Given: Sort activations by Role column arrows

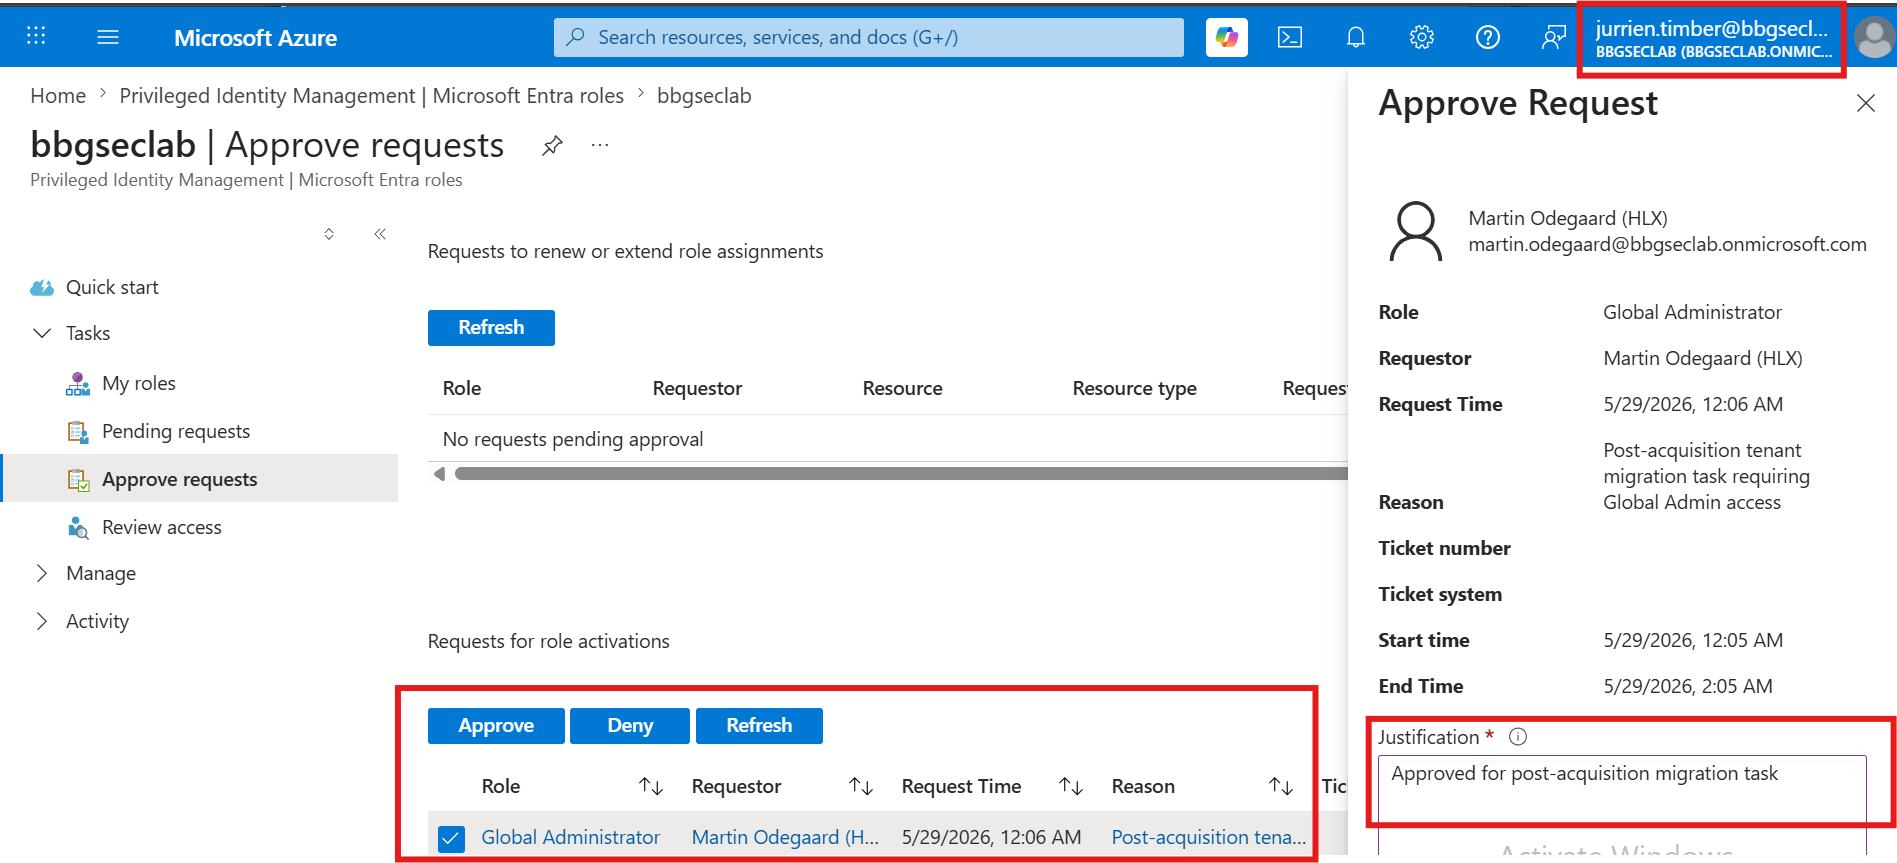Looking at the screenshot, I should [x=651, y=786].
